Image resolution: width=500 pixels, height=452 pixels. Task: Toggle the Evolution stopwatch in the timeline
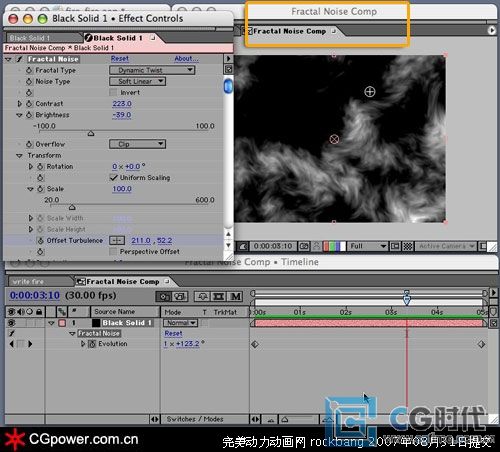pos(92,344)
